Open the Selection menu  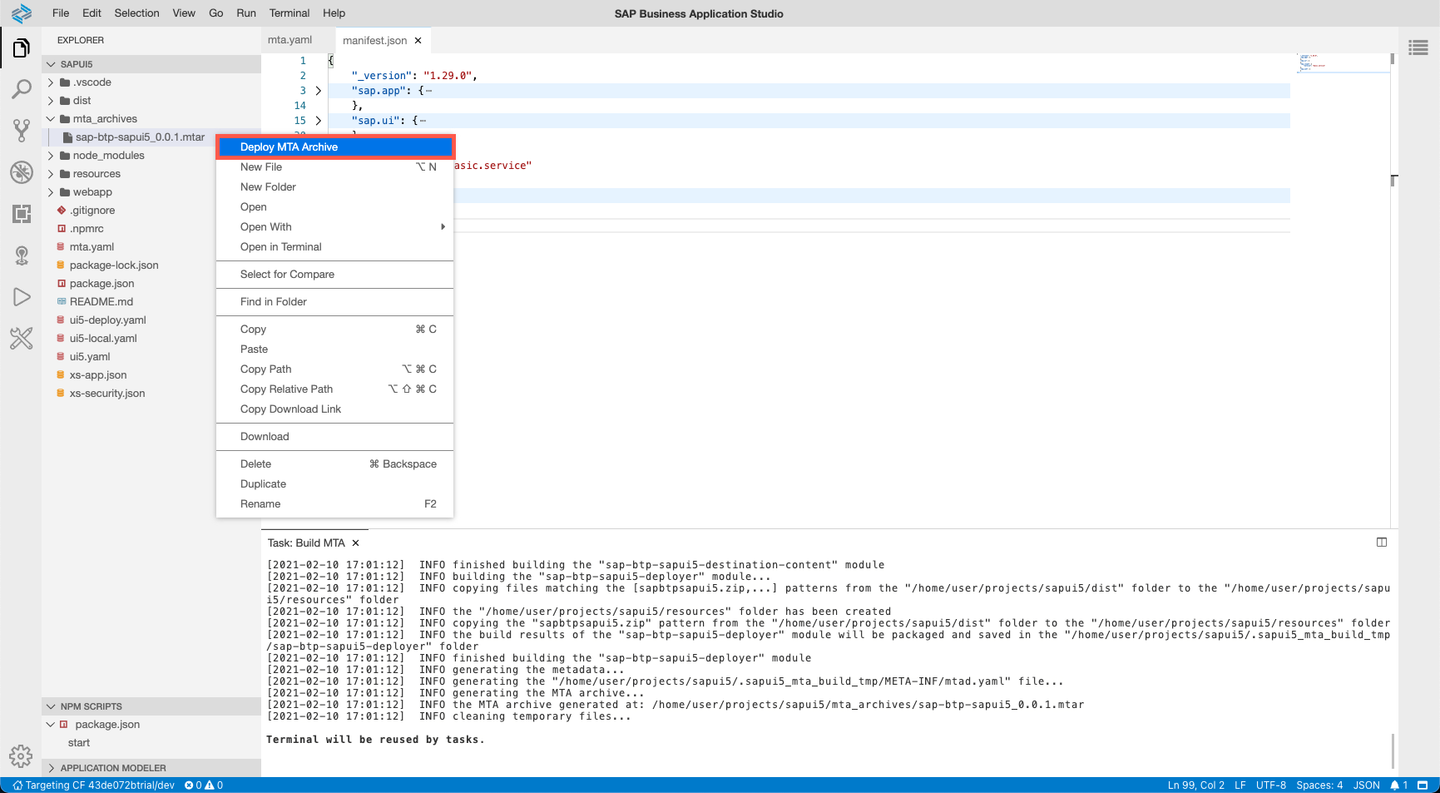pos(137,13)
